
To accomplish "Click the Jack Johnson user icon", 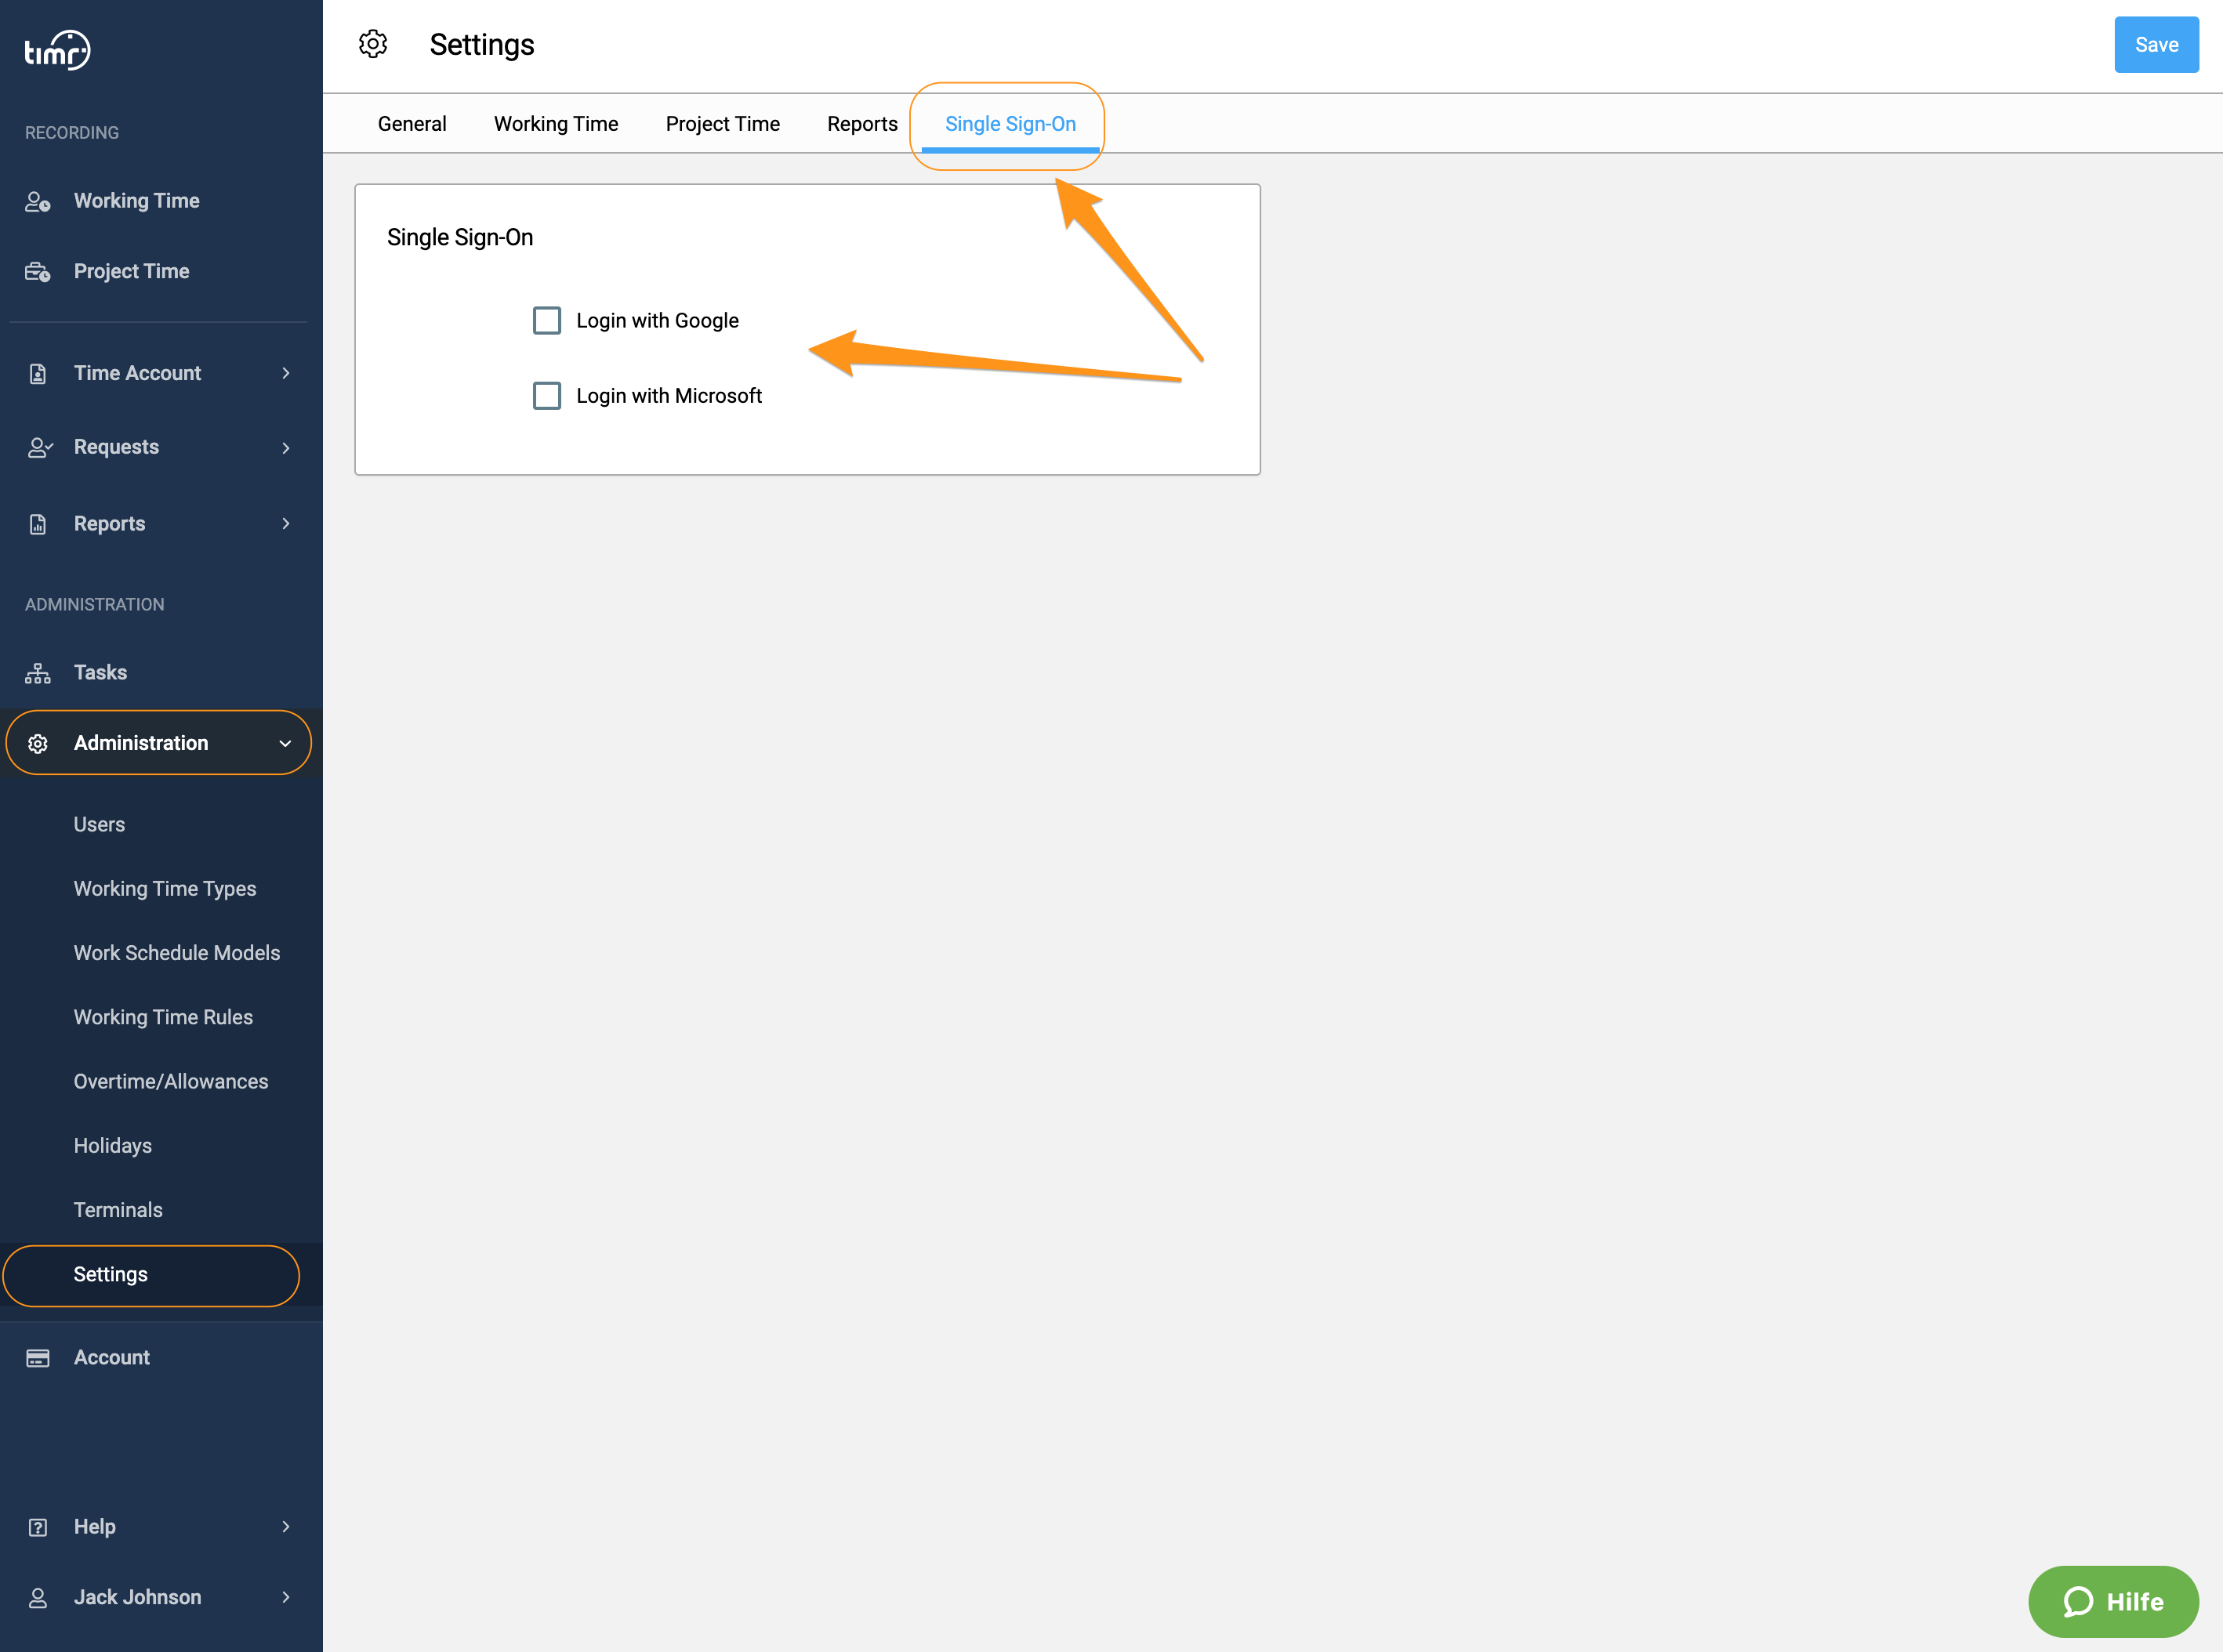I will pyautogui.click(x=38, y=1598).
